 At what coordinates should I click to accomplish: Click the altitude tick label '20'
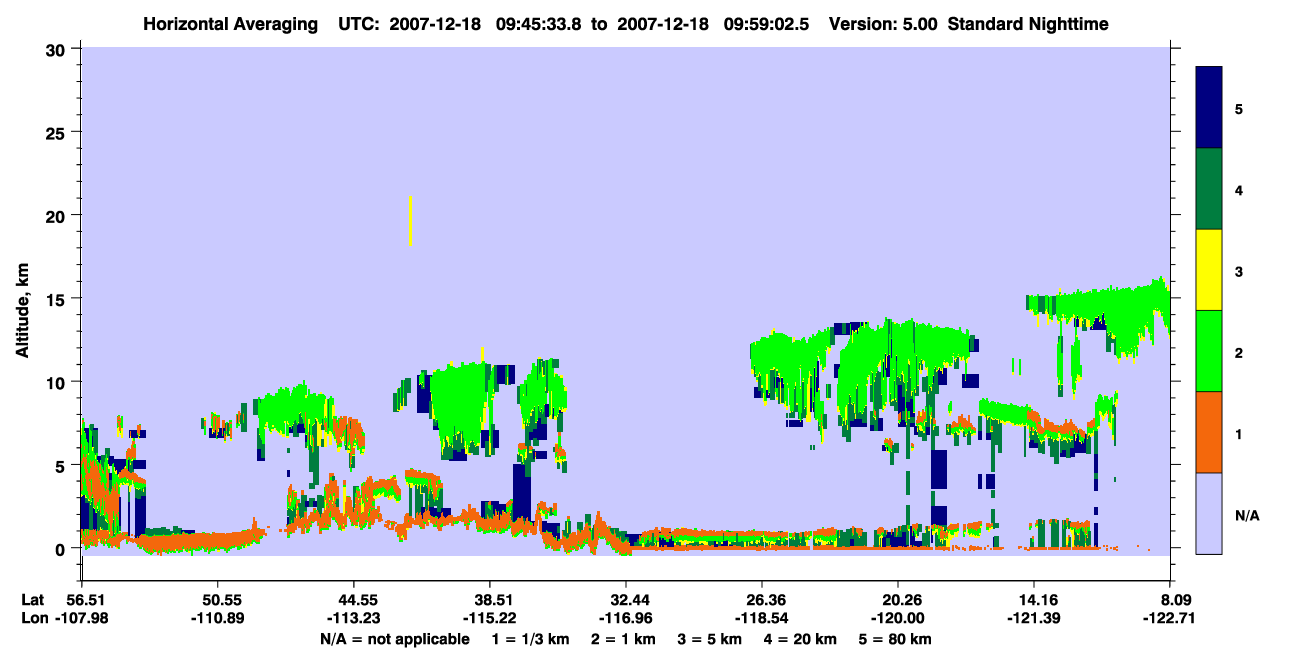[58, 215]
